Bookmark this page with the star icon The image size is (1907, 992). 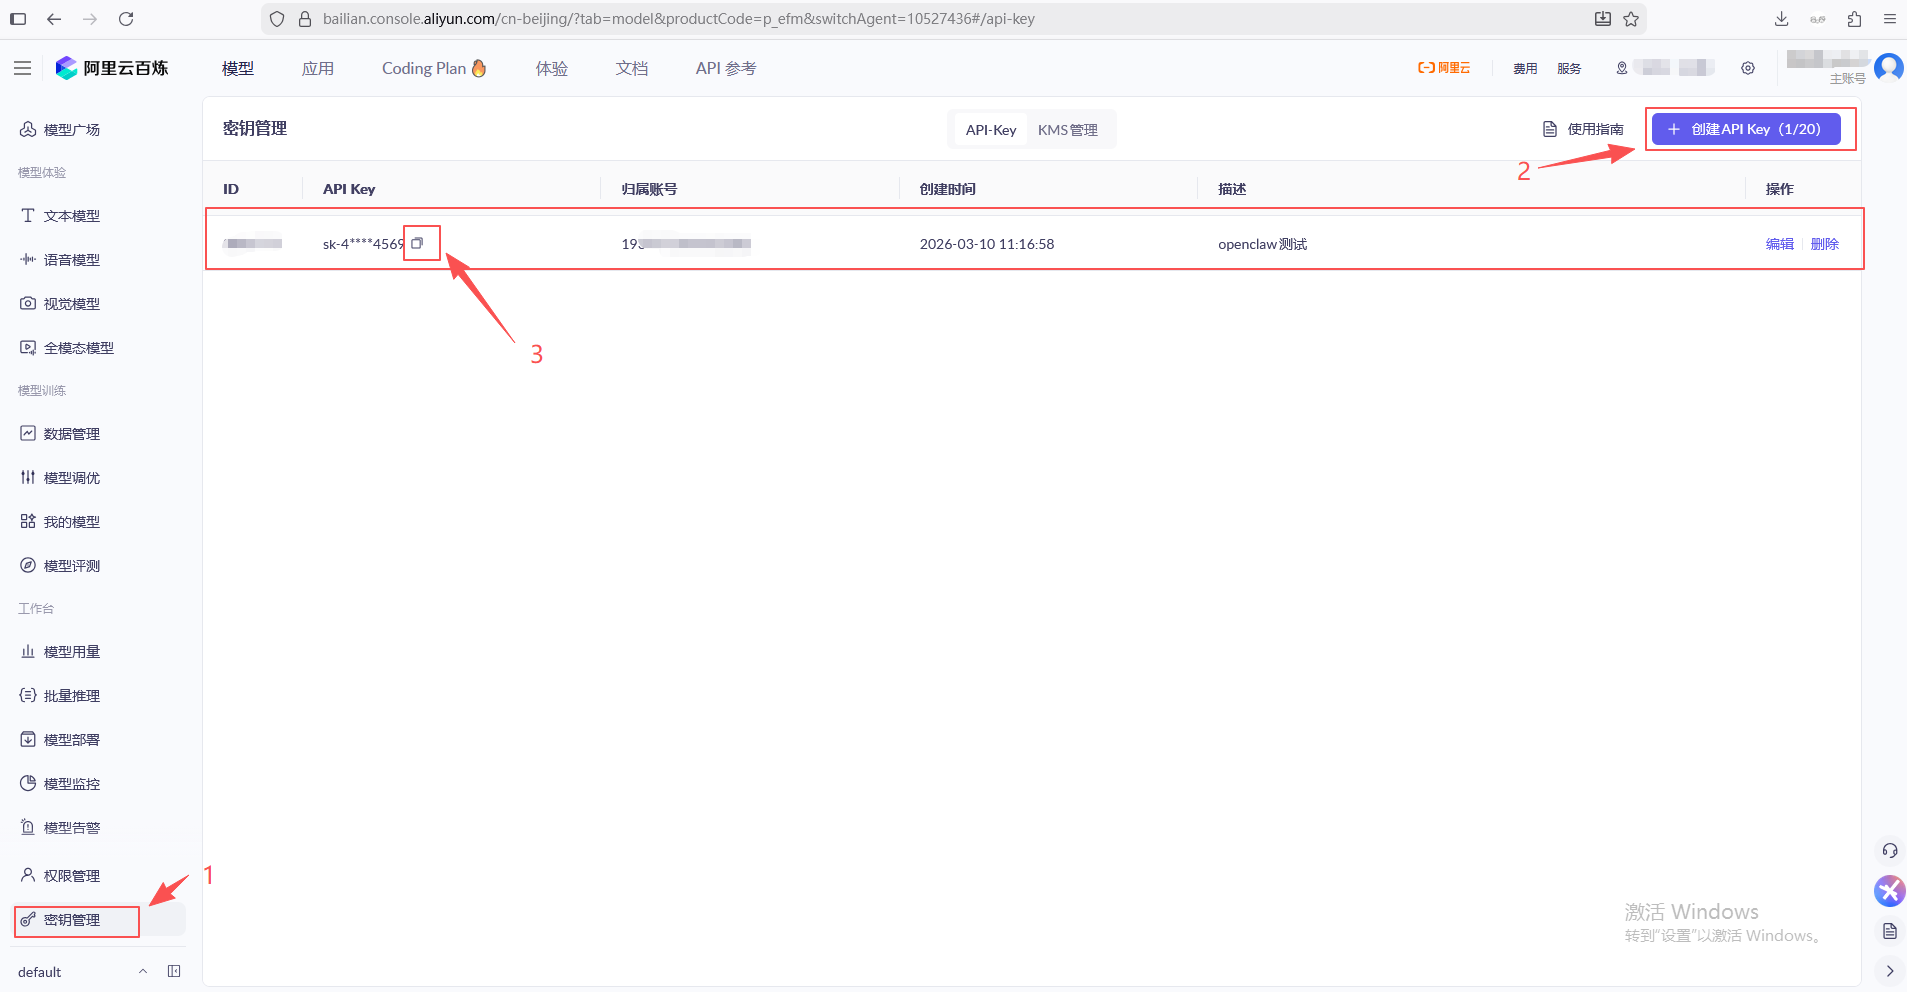coord(1631,19)
